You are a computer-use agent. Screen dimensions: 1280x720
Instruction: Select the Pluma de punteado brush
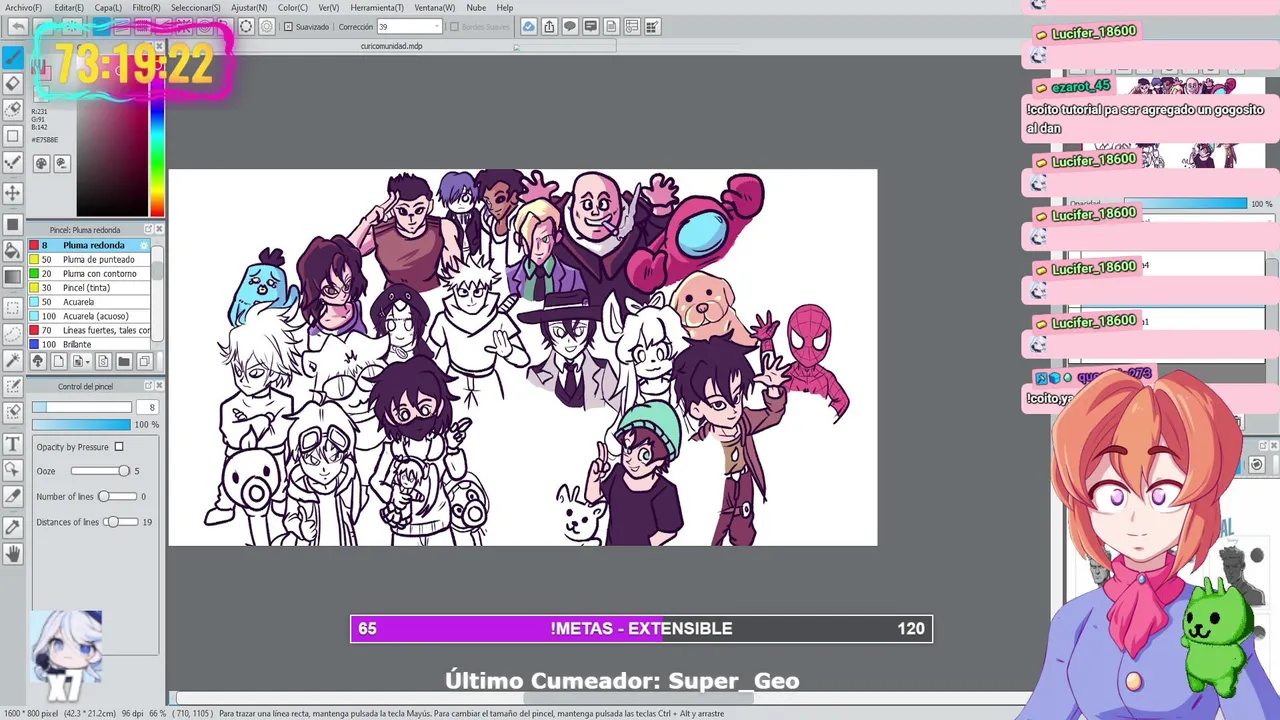(x=89, y=259)
